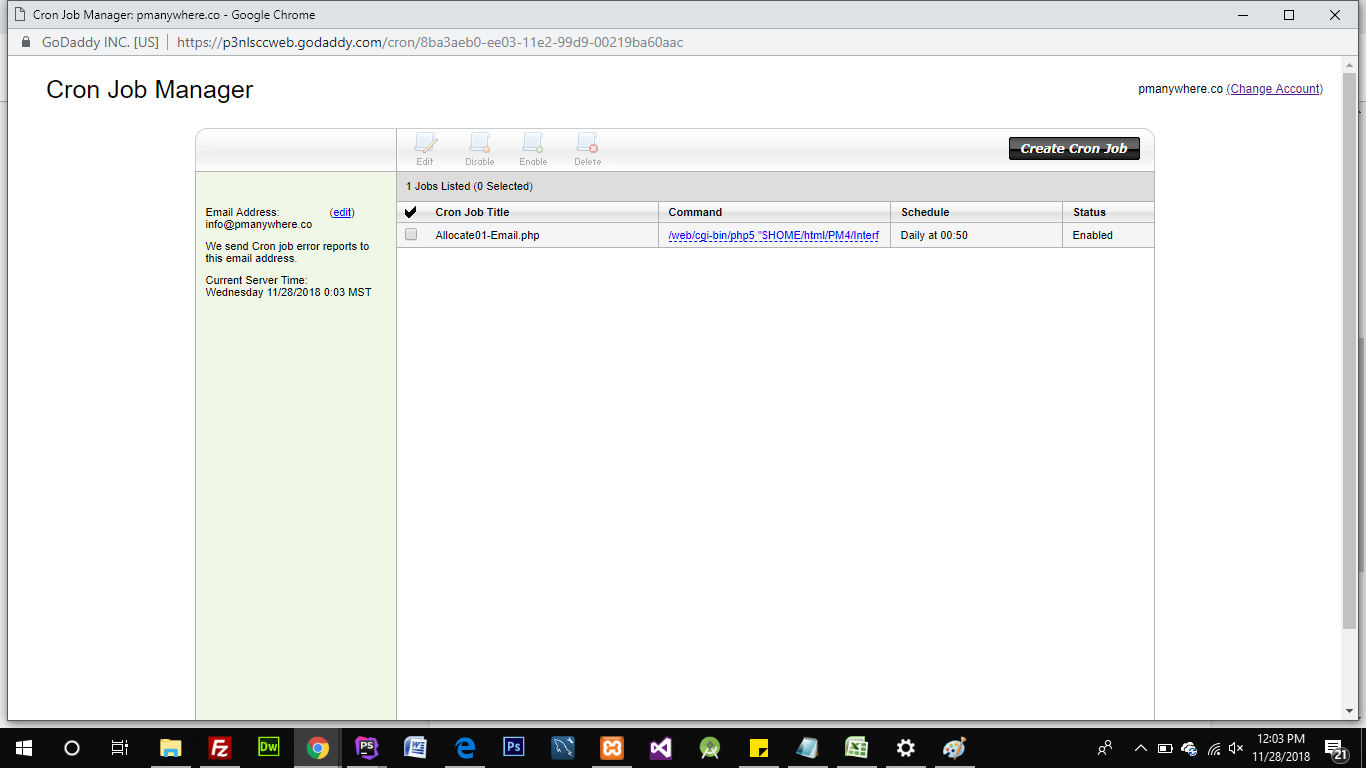
Task: Tick the Allocate01-Email.php job checkbox
Action: (x=411, y=235)
